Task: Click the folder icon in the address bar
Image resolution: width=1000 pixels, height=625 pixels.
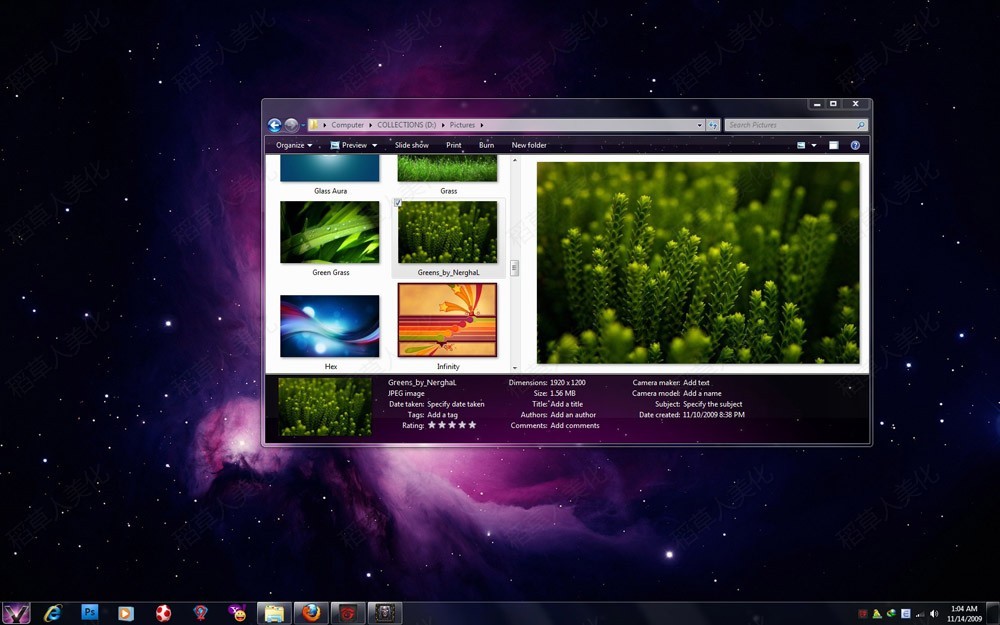Action: coord(314,125)
